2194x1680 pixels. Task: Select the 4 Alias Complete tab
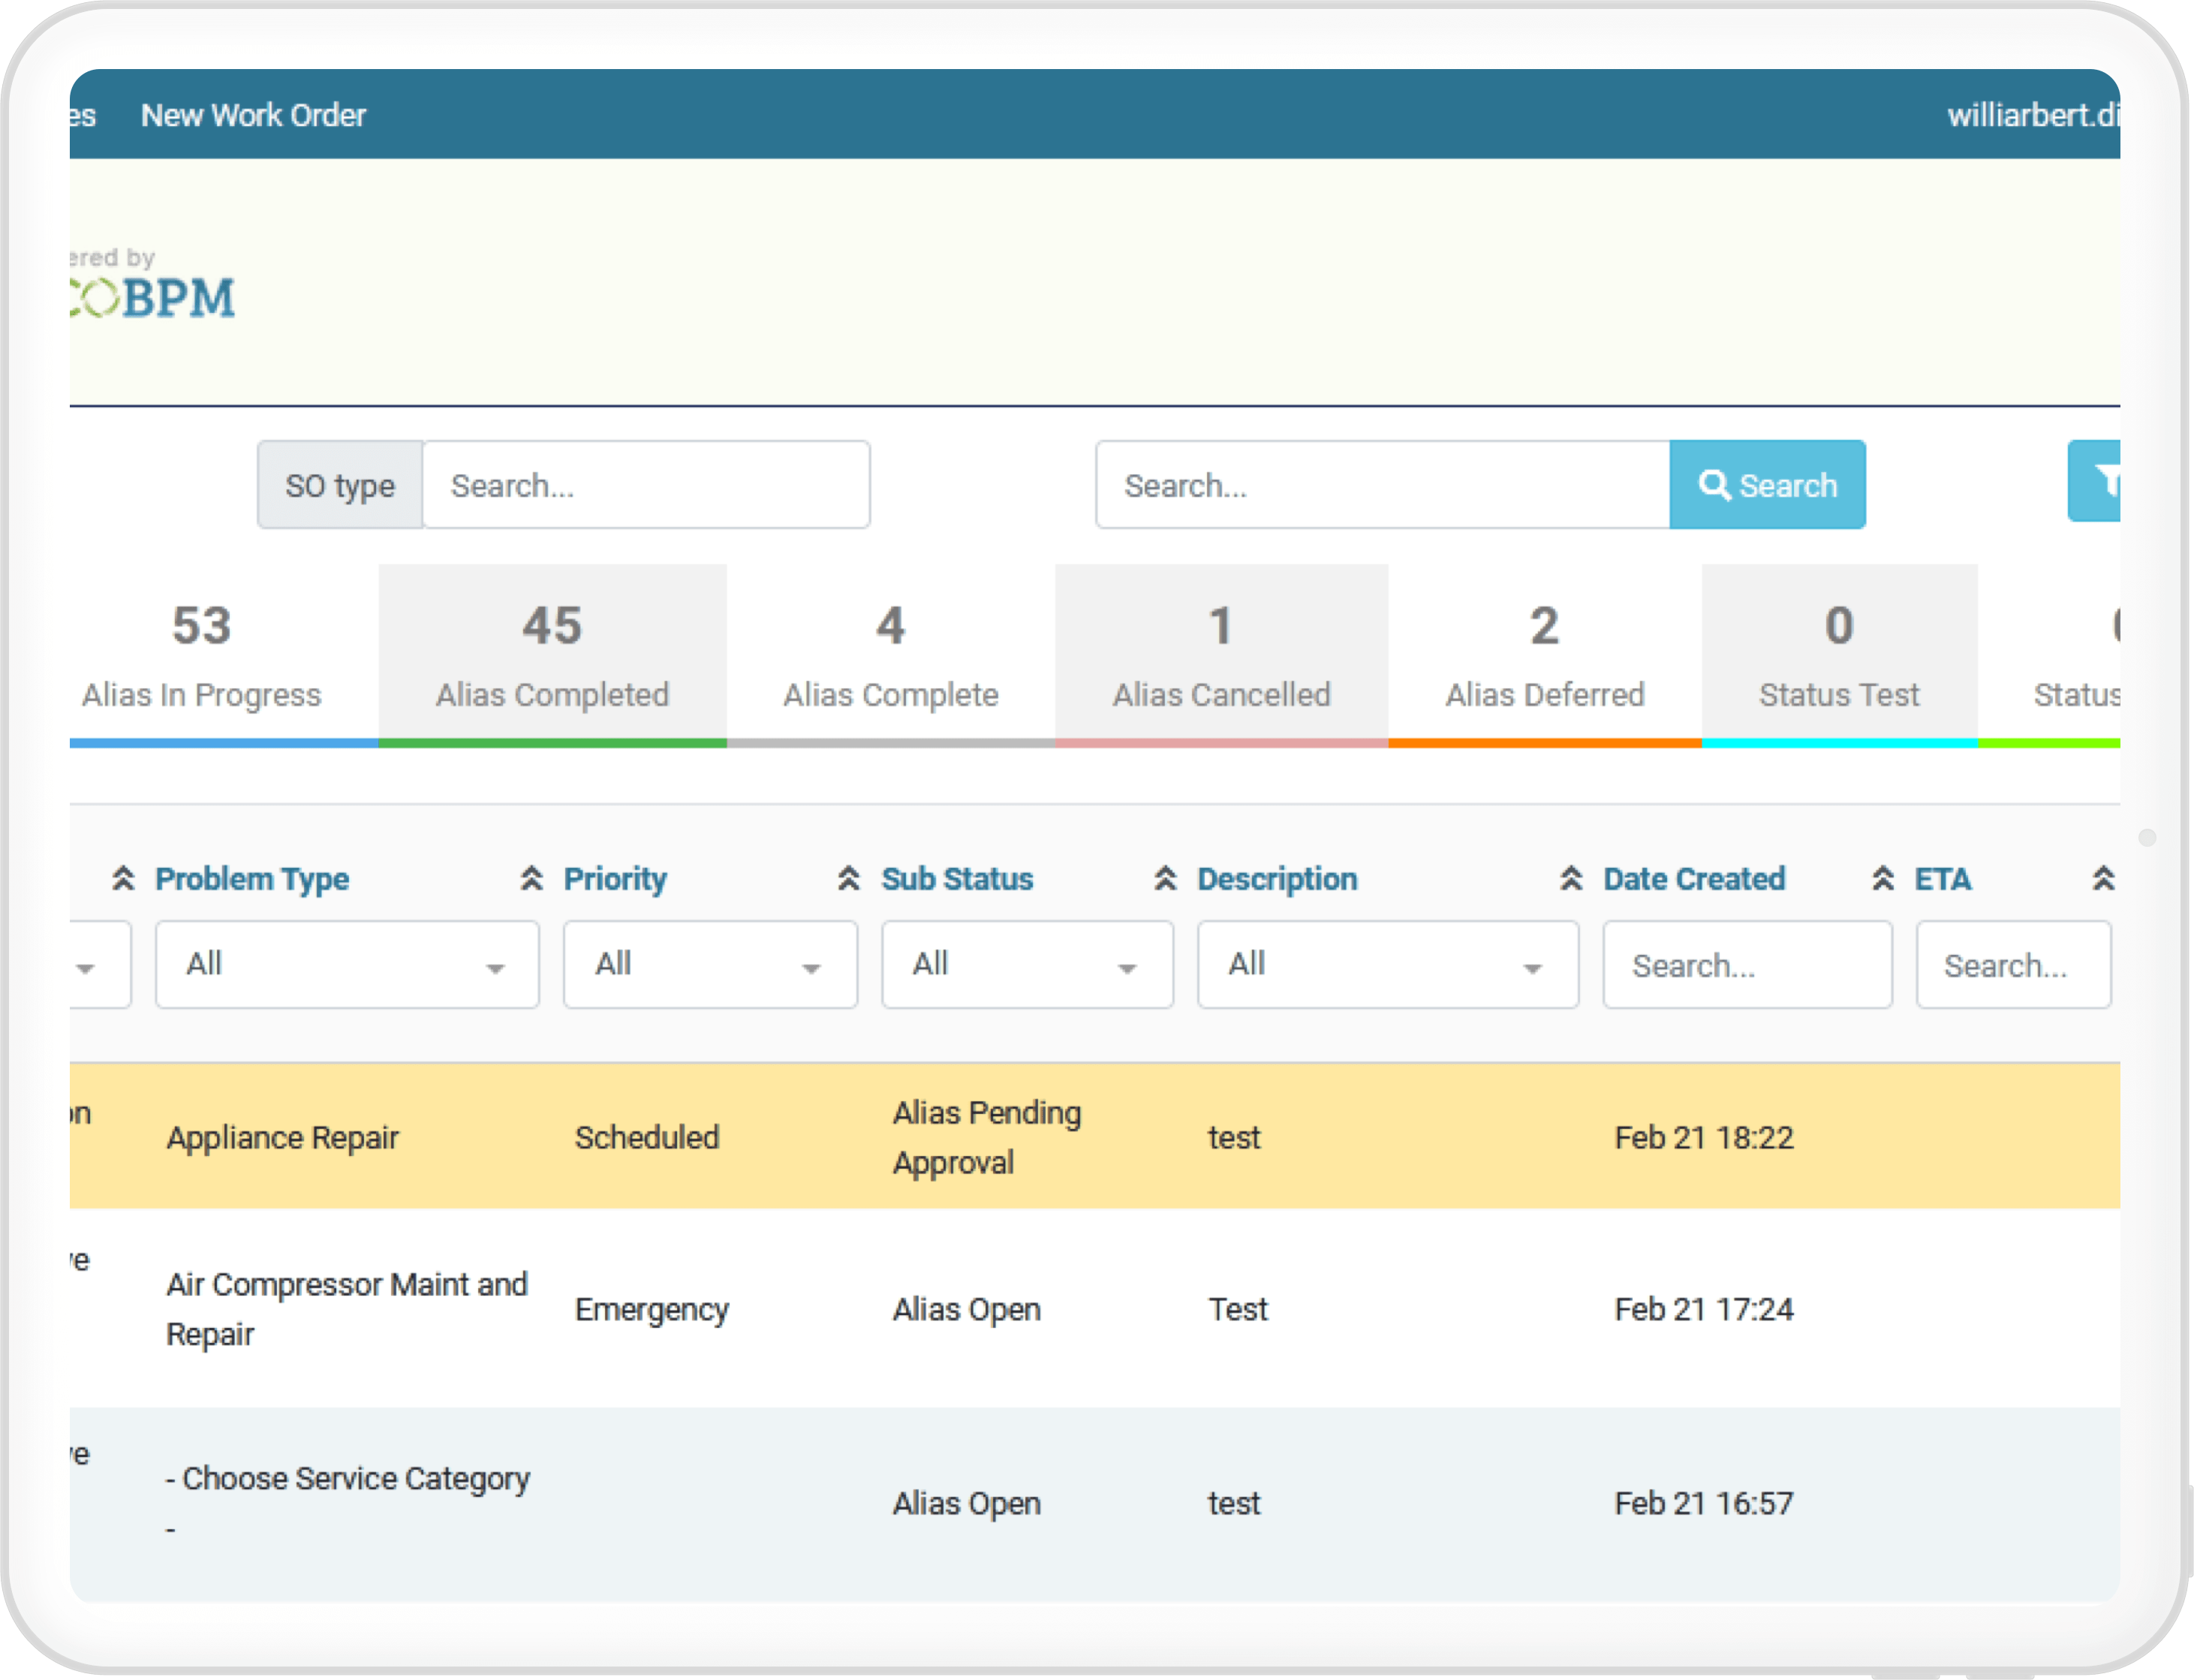pyautogui.click(x=891, y=655)
